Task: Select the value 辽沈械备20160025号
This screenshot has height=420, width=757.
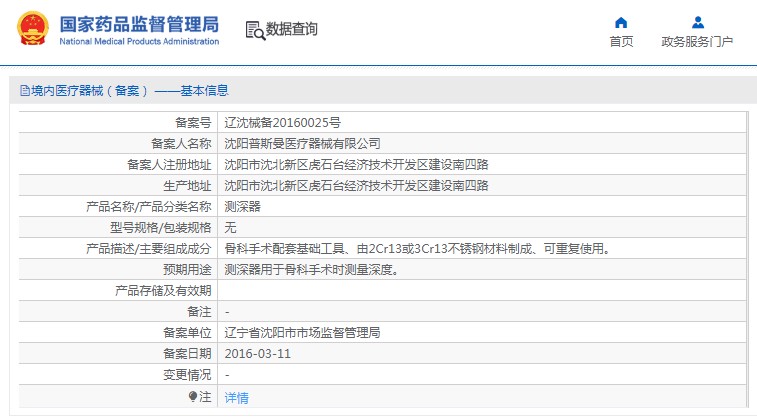Action: tap(282, 123)
